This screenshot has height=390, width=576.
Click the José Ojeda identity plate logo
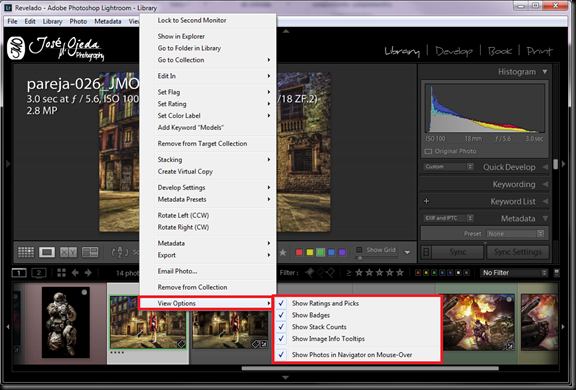[56, 48]
